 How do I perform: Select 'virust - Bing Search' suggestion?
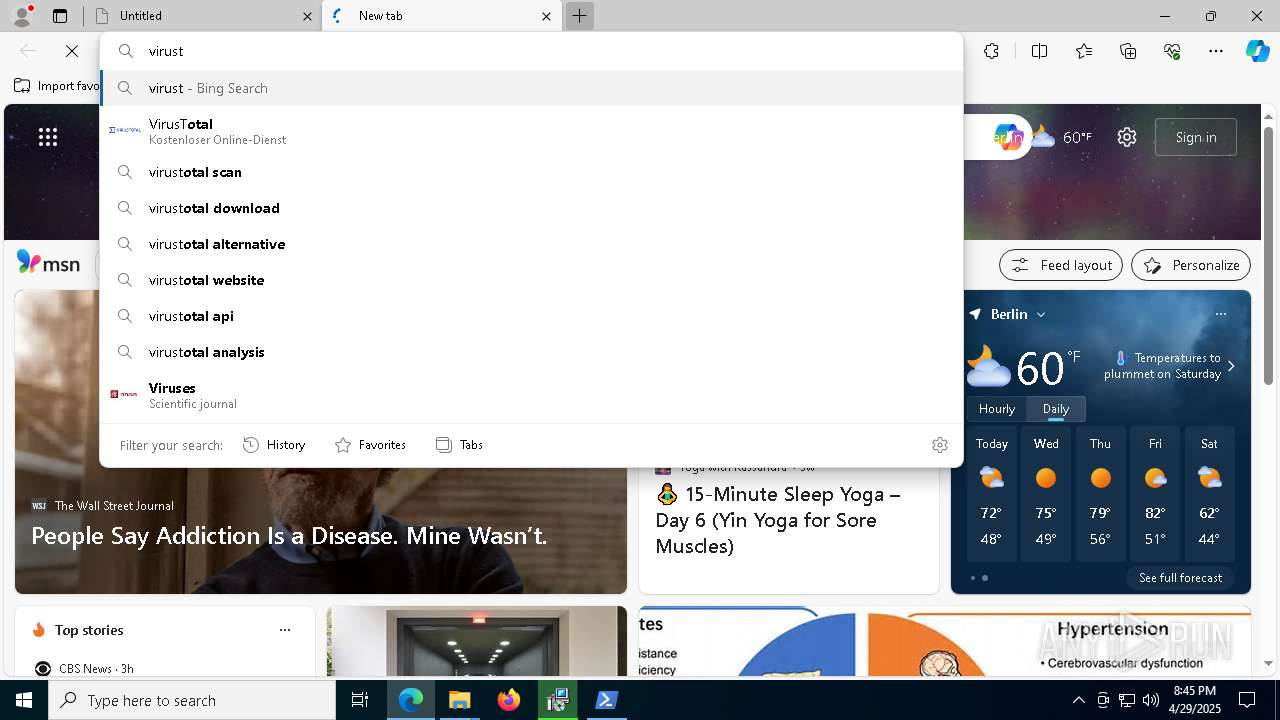tap(531, 88)
